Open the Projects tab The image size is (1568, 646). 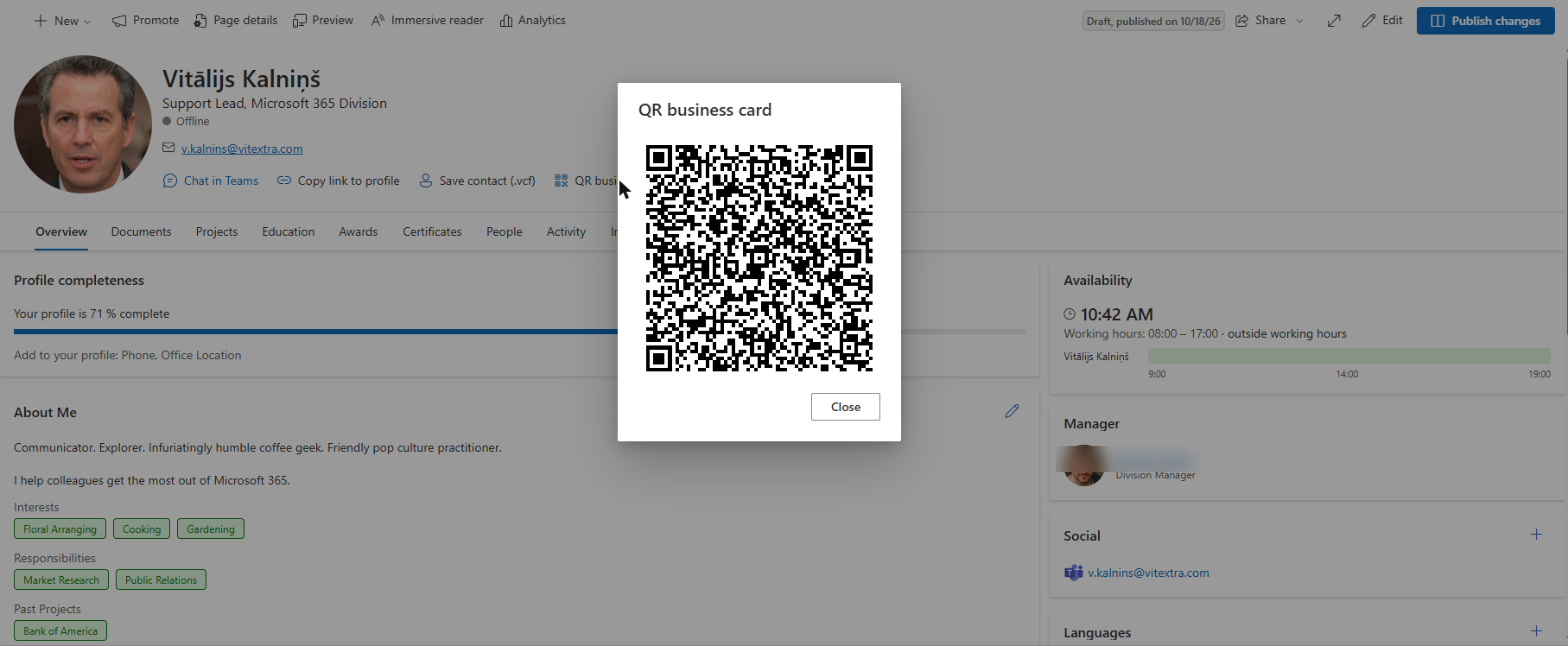(217, 231)
